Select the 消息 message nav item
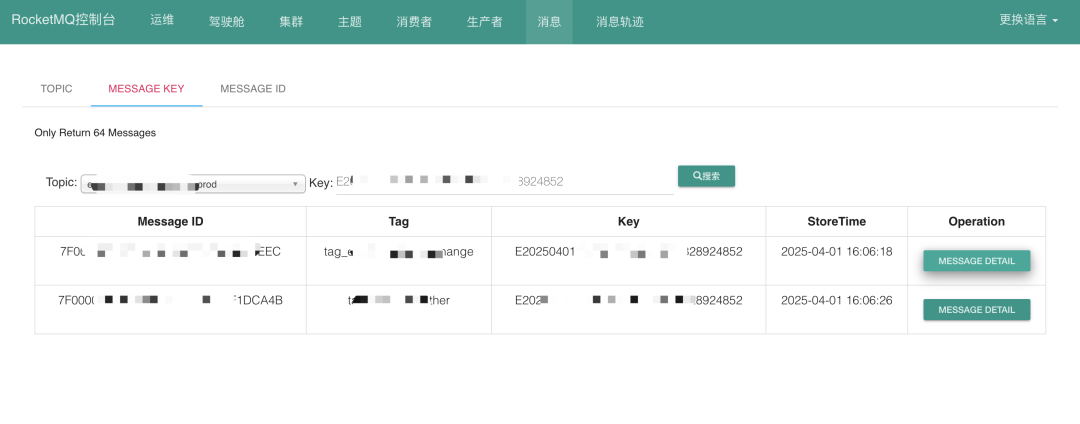This screenshot has width=1080, height=424. [x=549, y=21]
